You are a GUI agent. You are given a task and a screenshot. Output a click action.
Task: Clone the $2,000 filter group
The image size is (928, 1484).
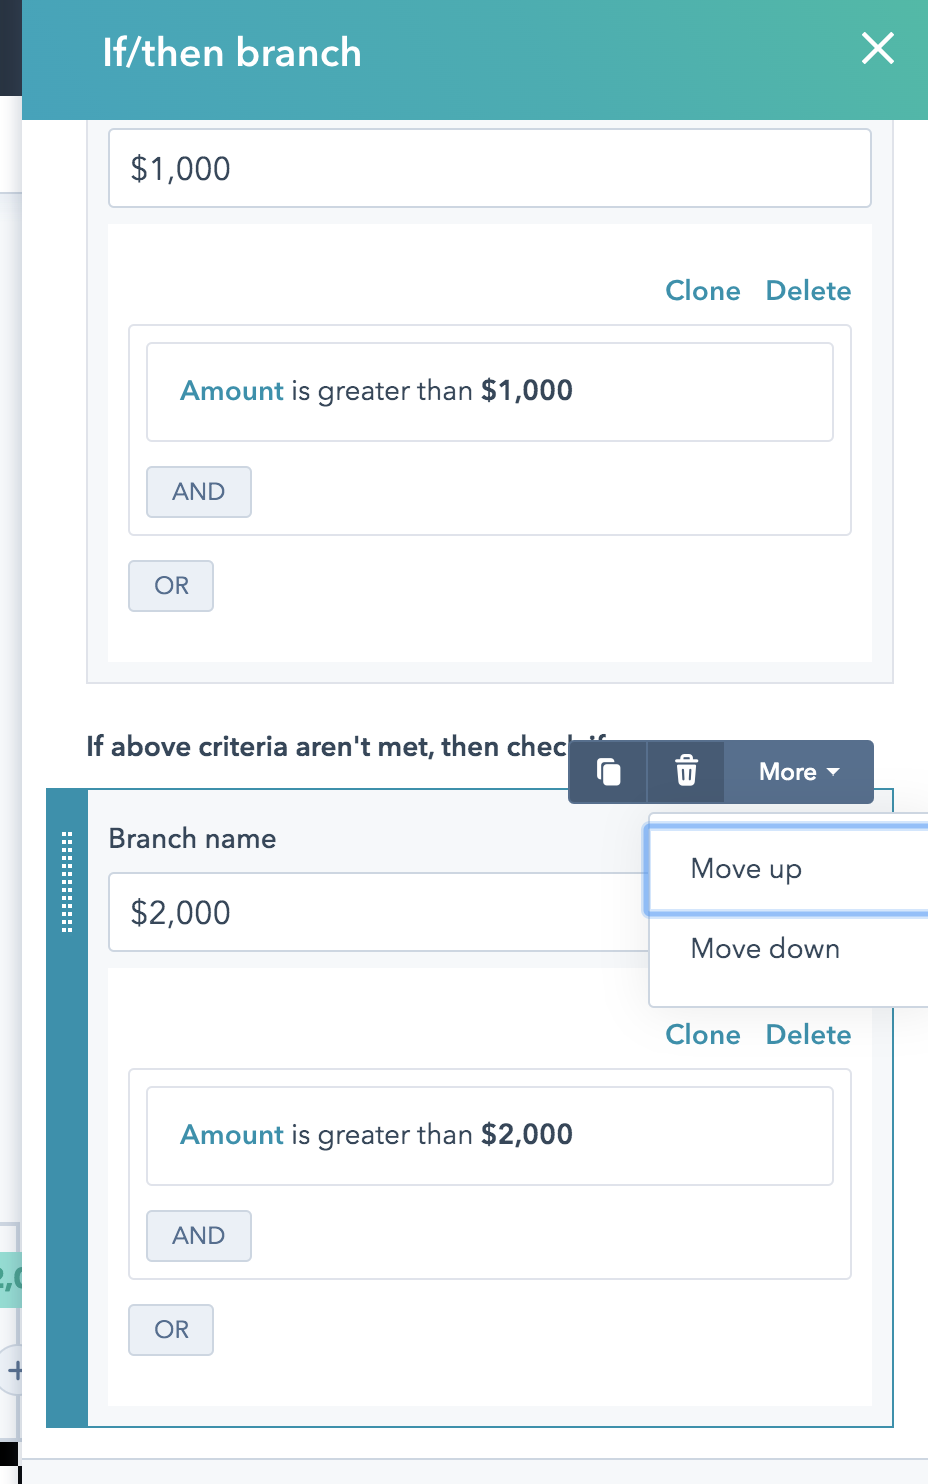pyautogui.click(x=703, y=1035)
